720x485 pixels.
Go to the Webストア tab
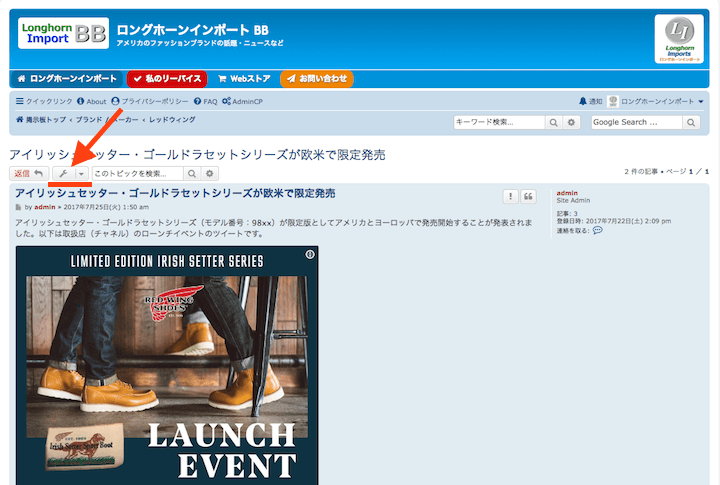coord(244,79)
